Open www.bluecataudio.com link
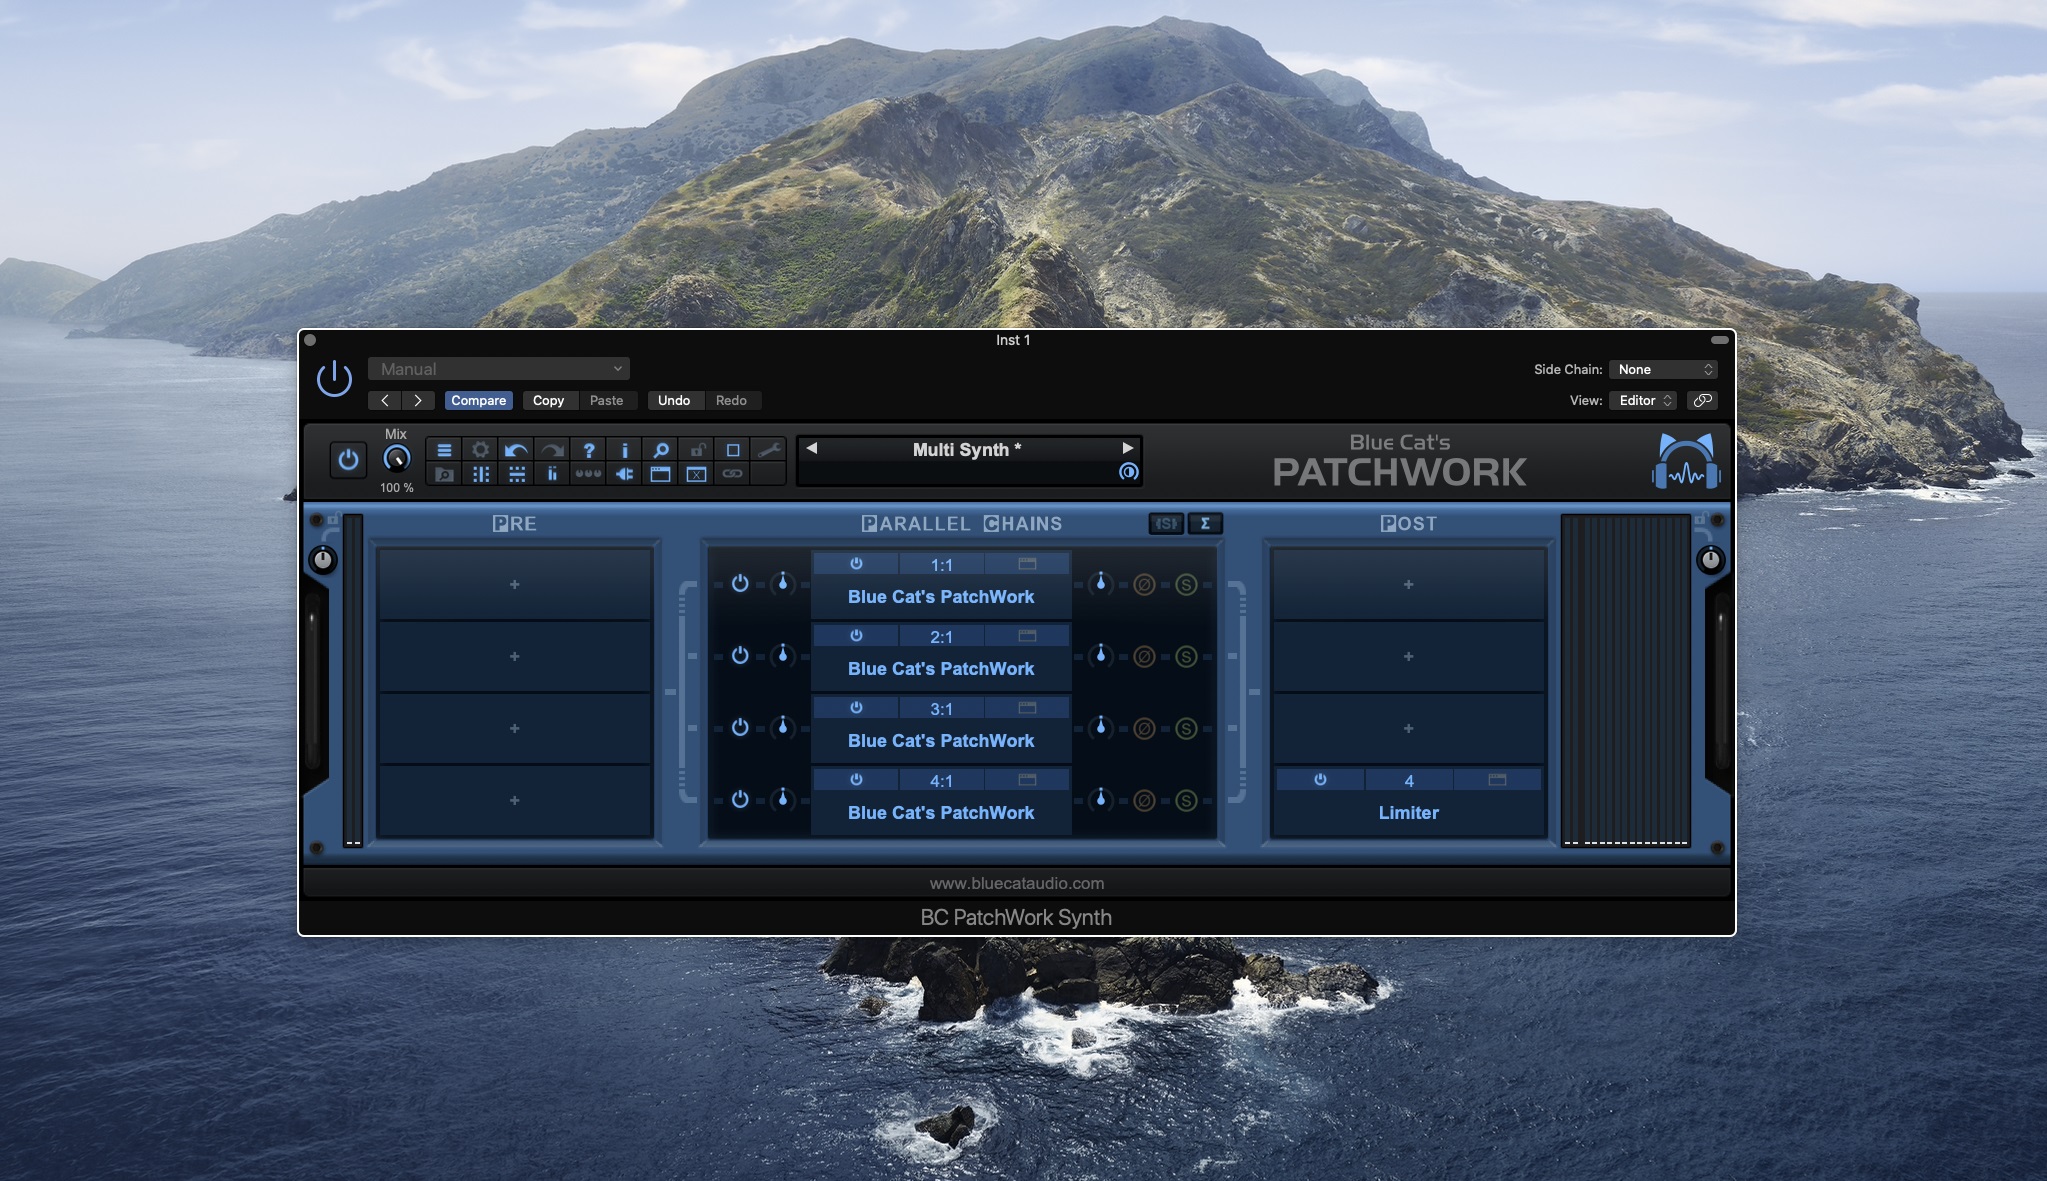The image size is (2047, 1181). point(1017,883)
